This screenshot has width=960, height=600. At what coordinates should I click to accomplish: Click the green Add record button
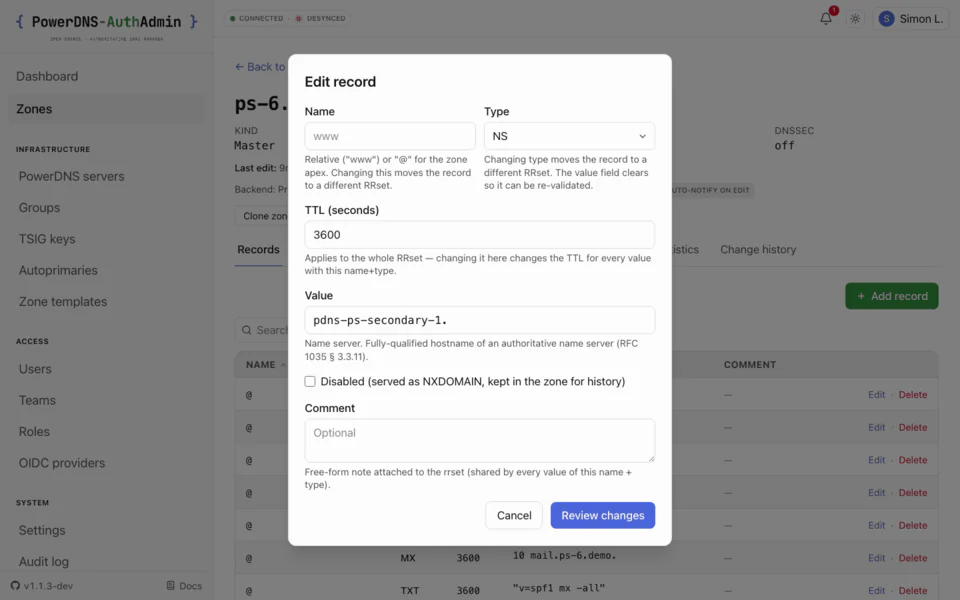point(891,296)
